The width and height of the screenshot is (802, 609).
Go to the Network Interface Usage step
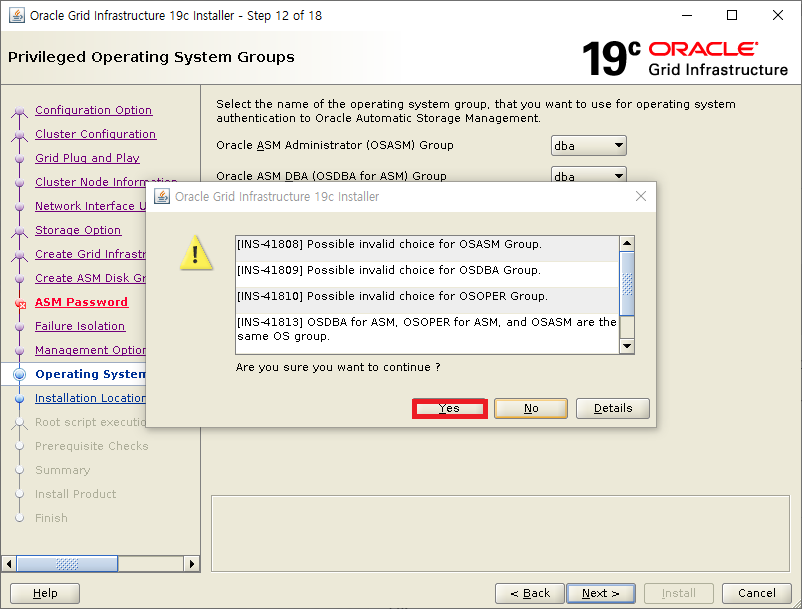[x=91, y=206]
